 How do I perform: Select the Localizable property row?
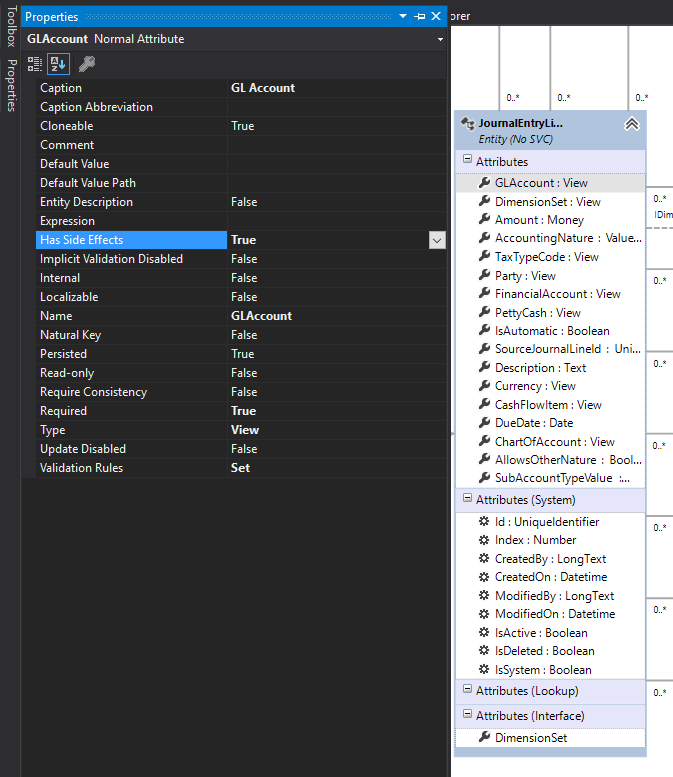pos(241,297)
